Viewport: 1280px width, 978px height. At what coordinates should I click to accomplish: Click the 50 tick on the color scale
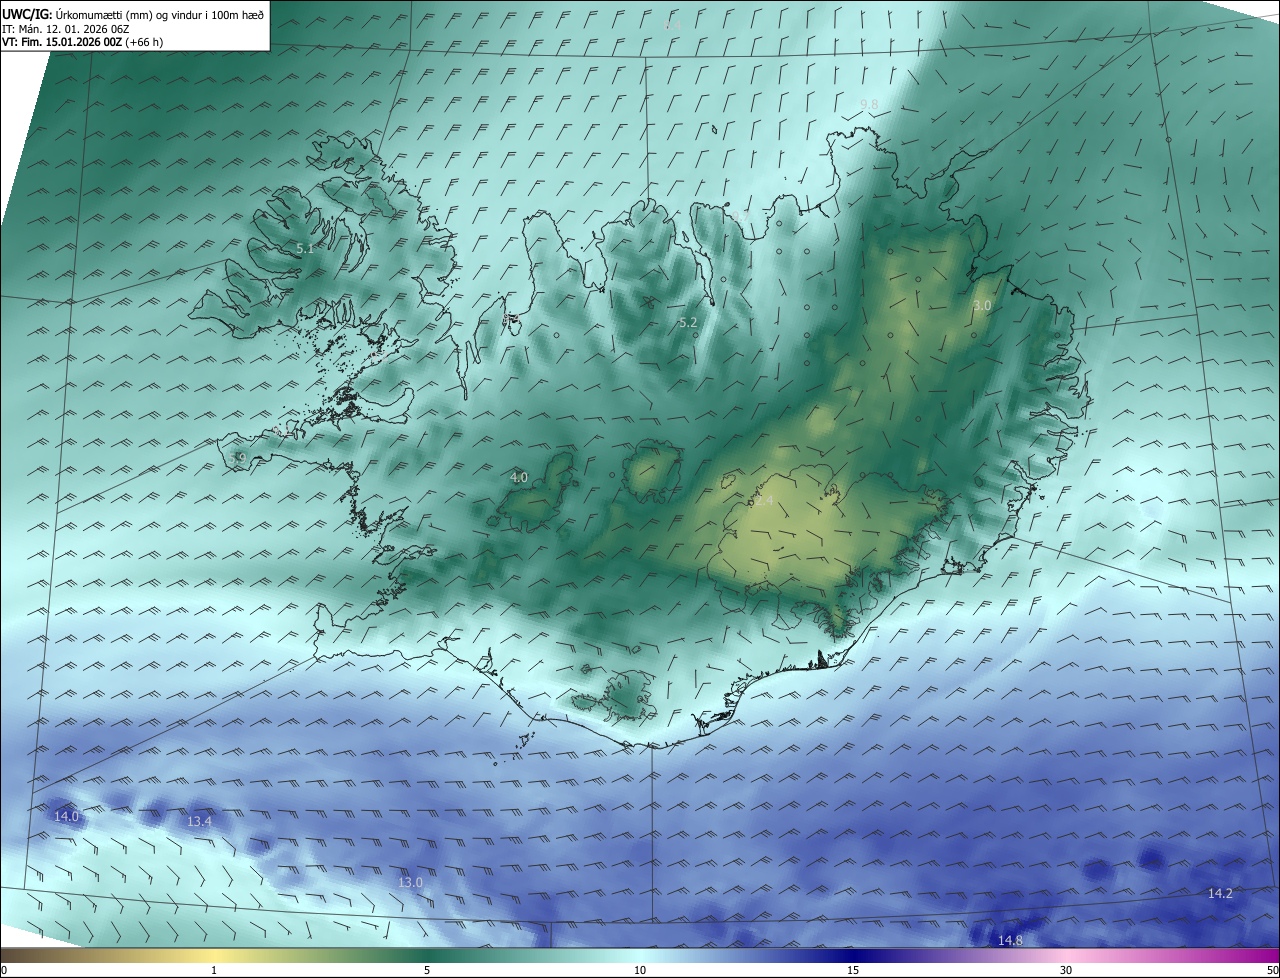click(1272, 970)
